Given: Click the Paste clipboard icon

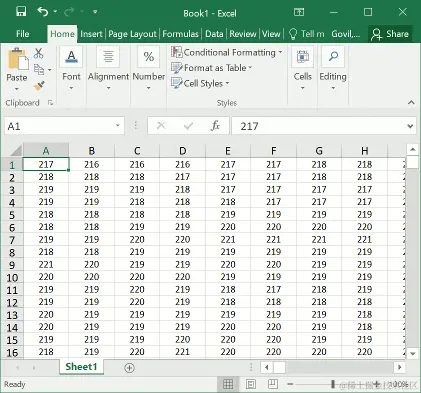Looking at the screenshot, I should (x=18, y=60).
